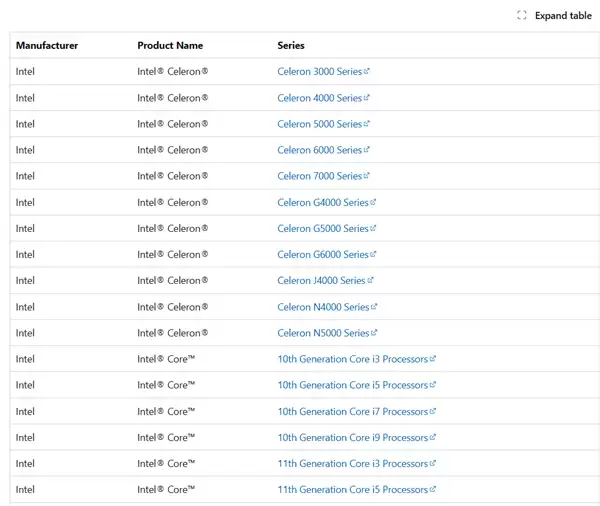Click the Expand table button
Viewport: 600px width, 506px height.
(562, 15)
